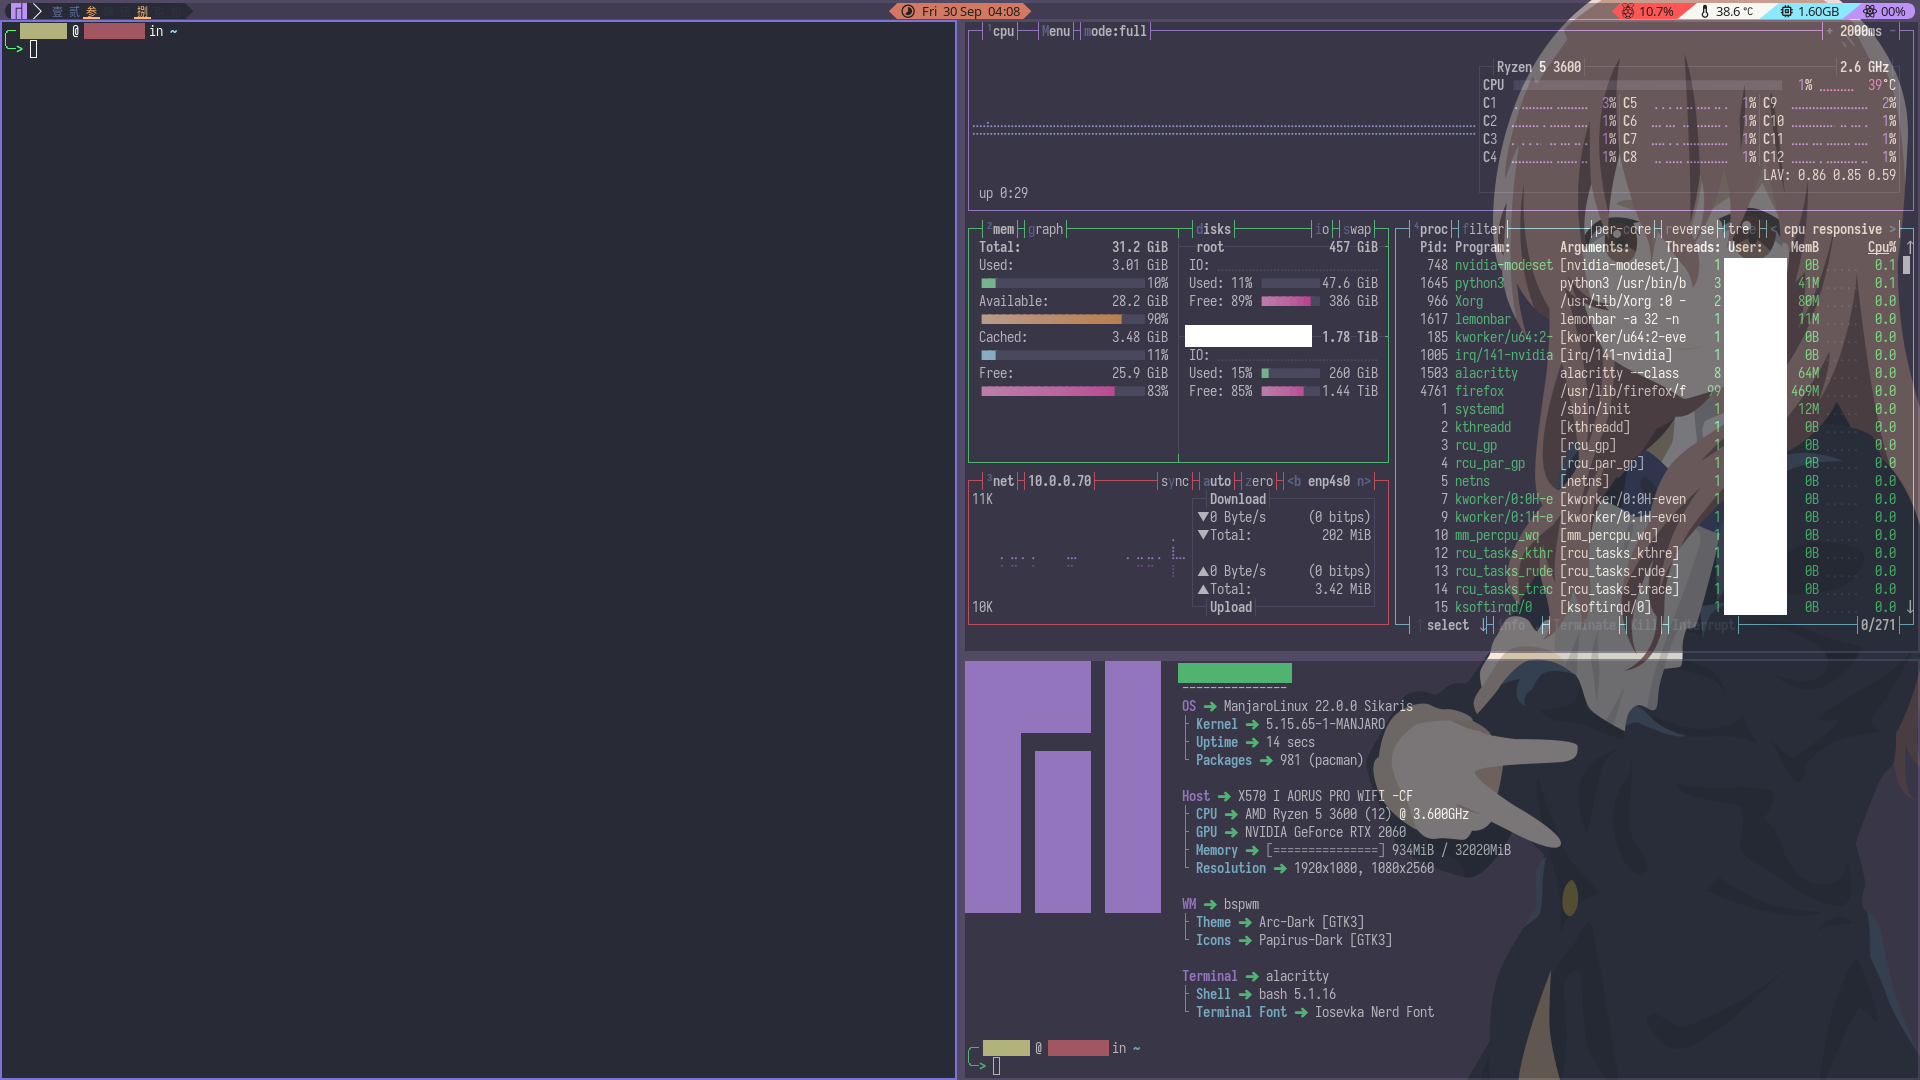This screenshot has height=1080, width=1920.
Task: Select the kthreadd process row
Action: [x=1657, y=427]
